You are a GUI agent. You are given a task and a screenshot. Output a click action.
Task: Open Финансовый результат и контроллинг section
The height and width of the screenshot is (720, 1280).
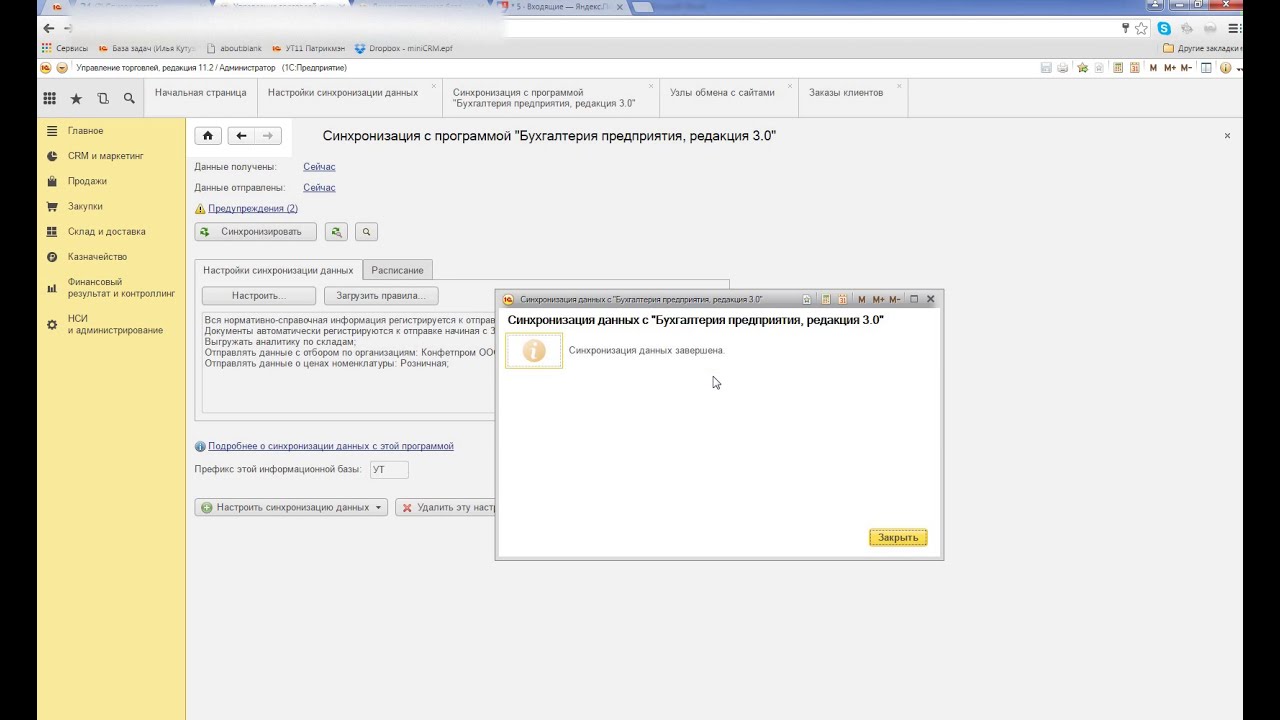(121, 288)
